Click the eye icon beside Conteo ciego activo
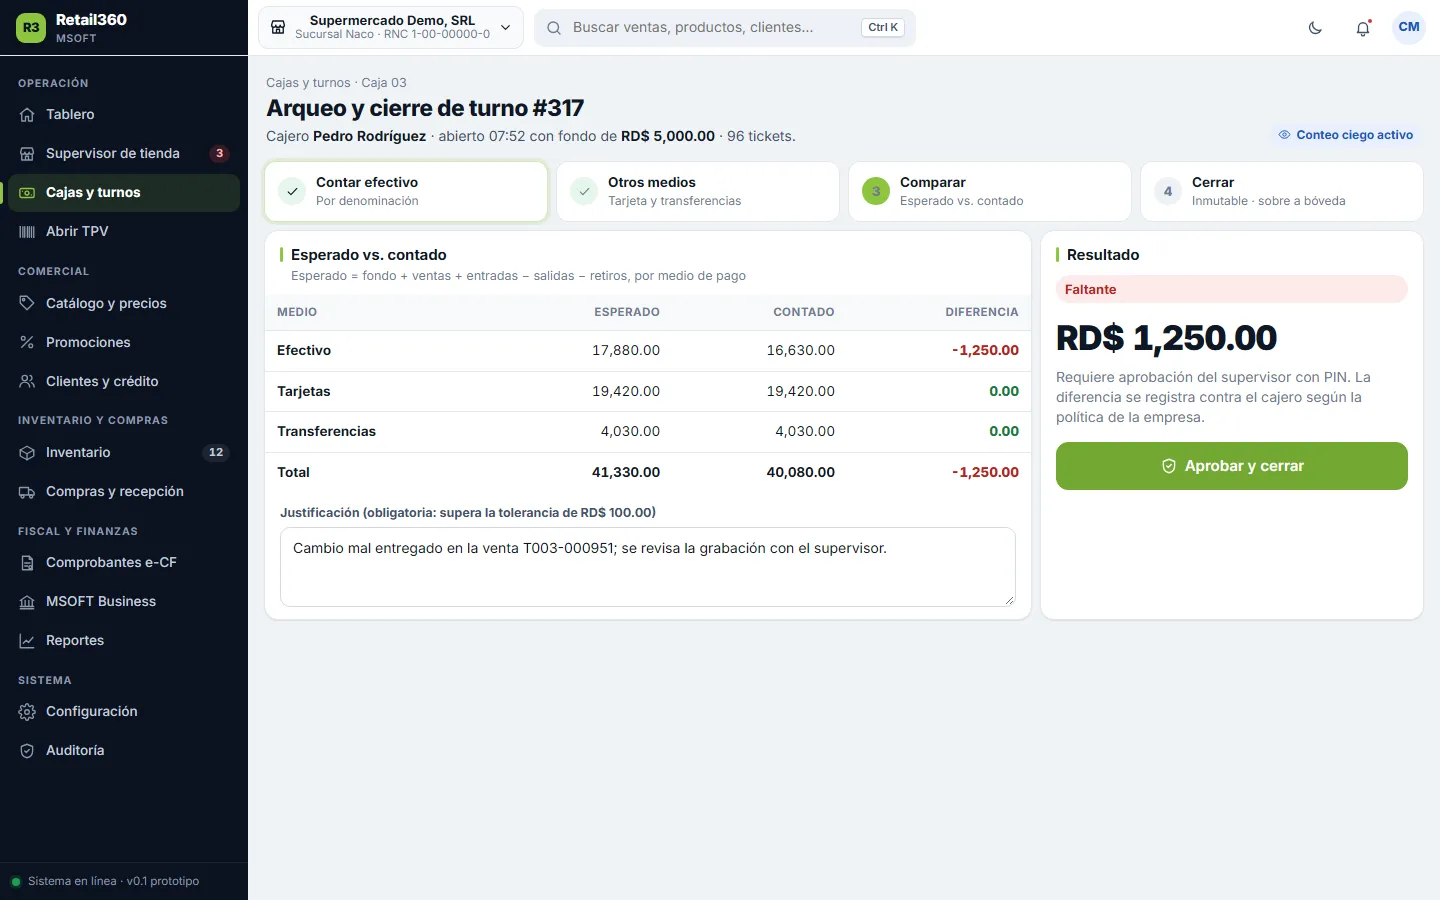 pos(1284,135)
